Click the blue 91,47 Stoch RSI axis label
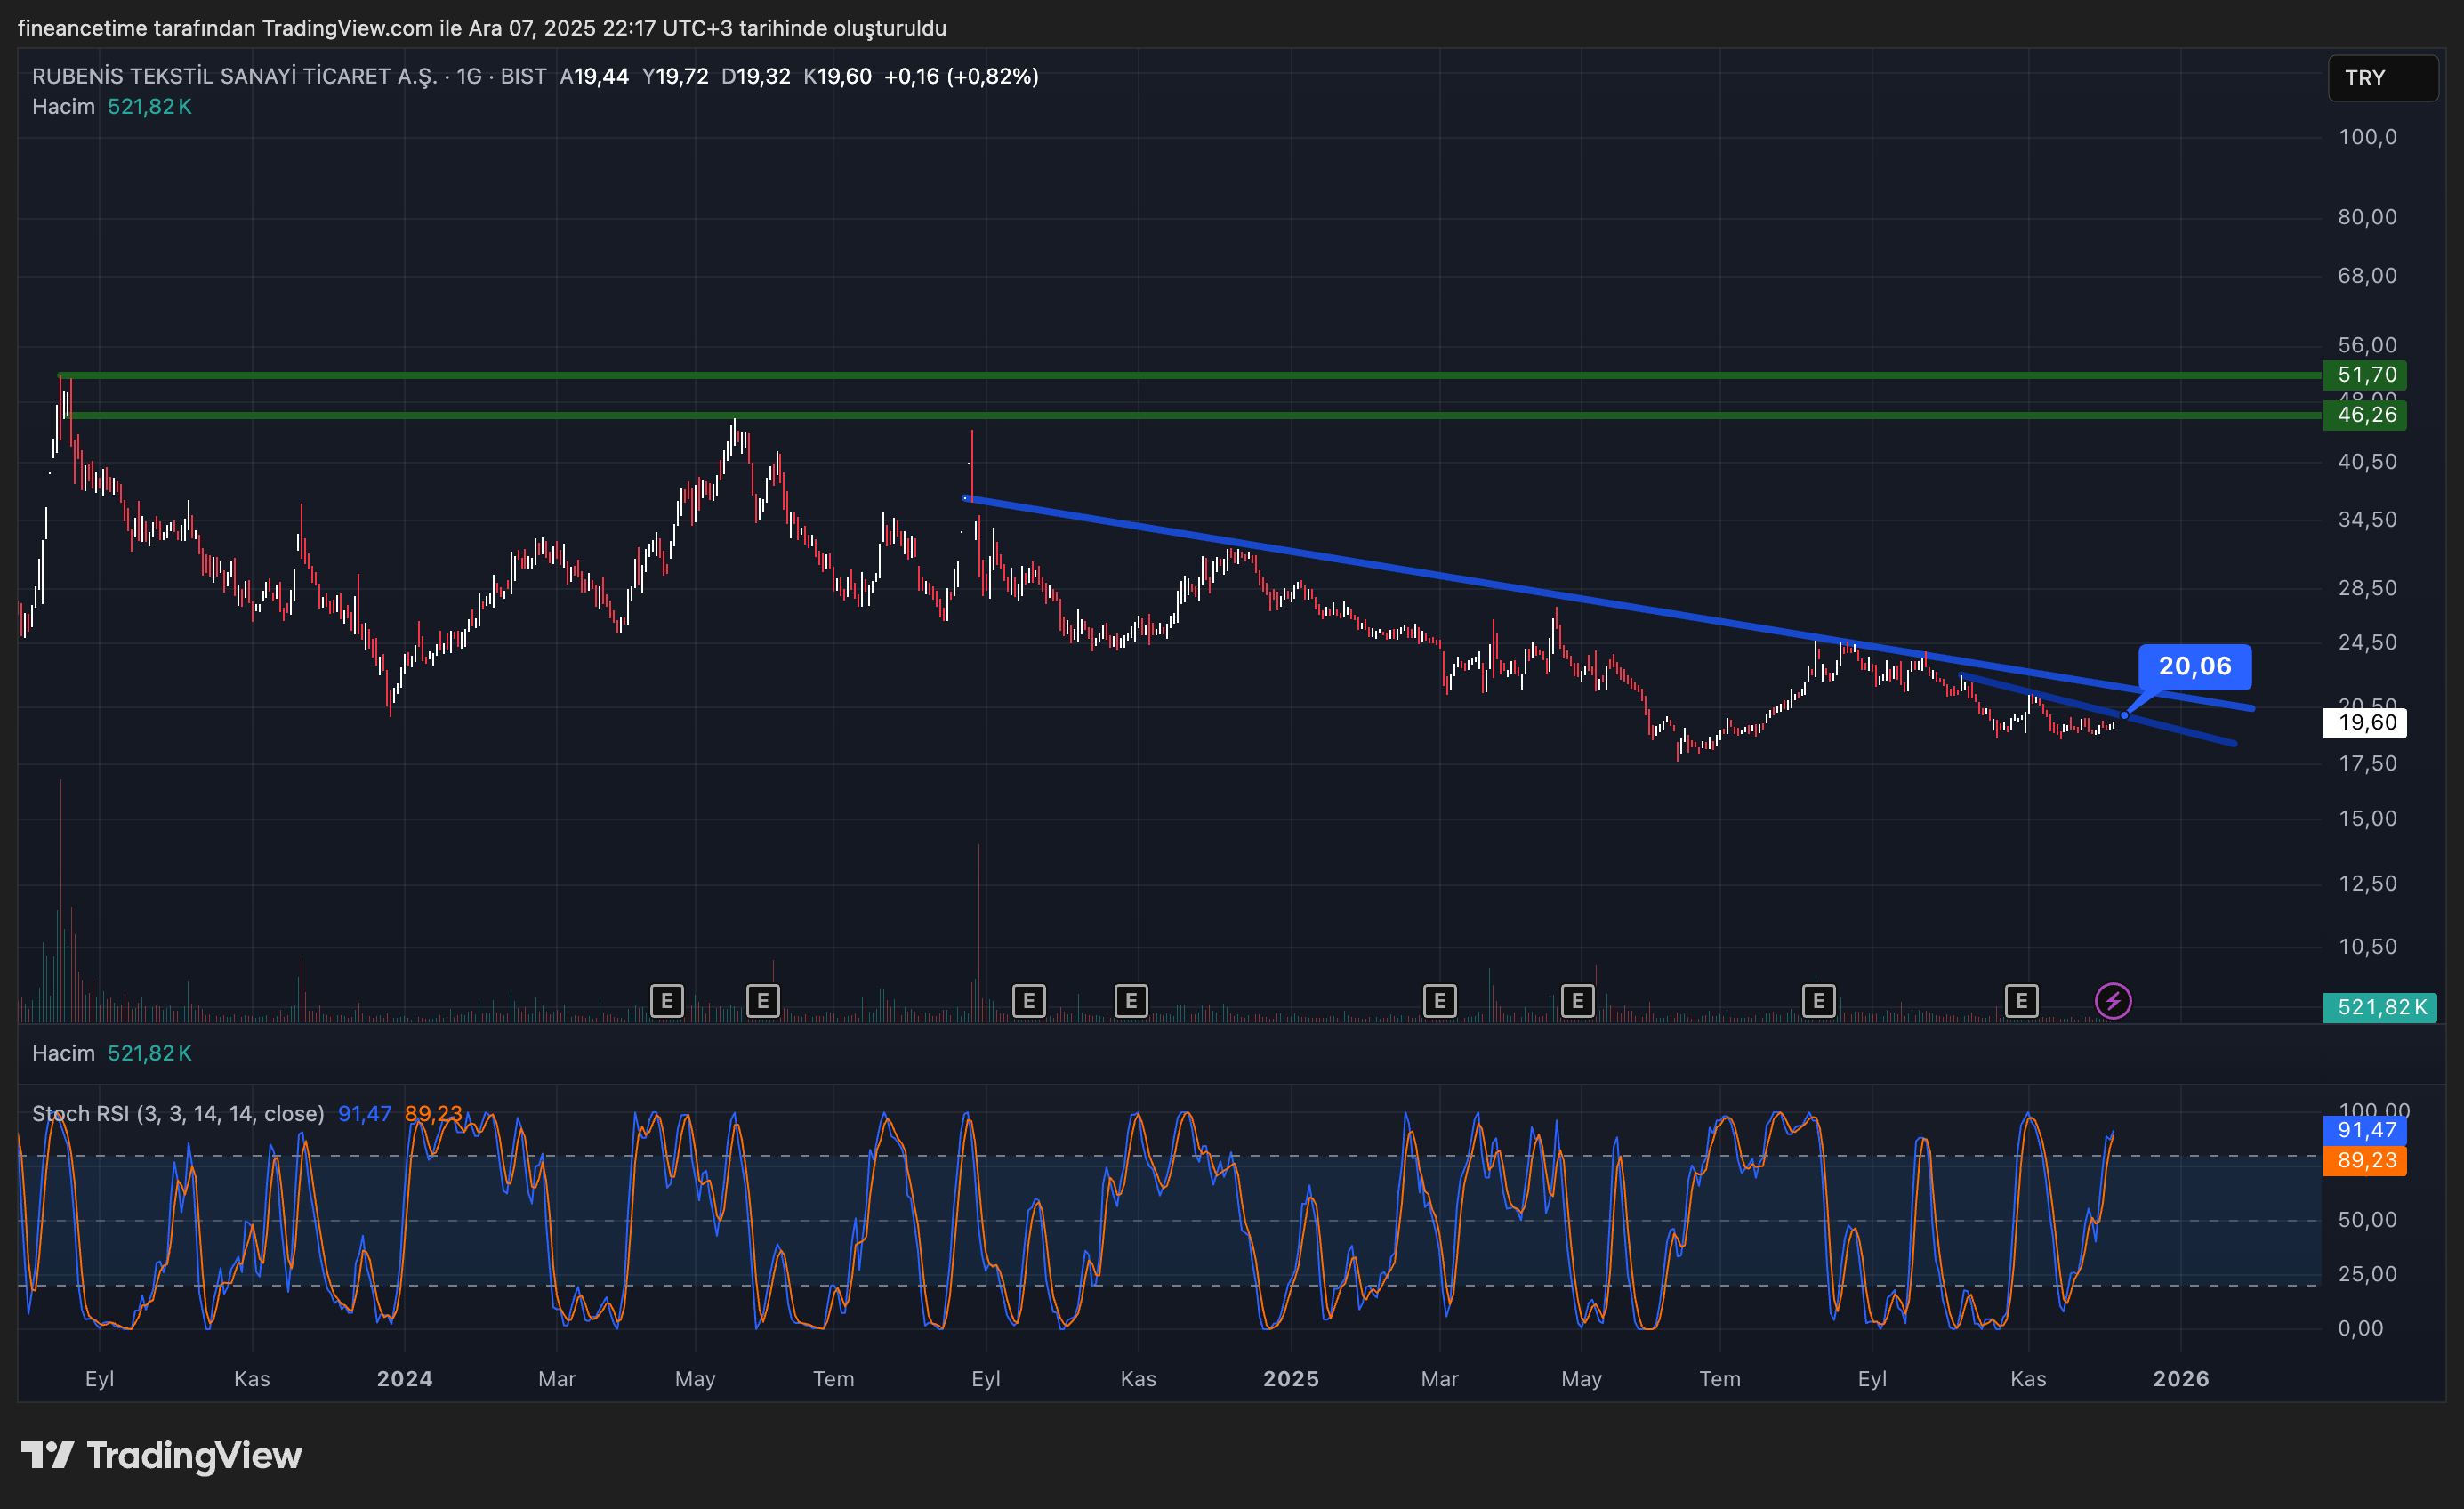 pyautogui.click(x=2366, y=1130)
